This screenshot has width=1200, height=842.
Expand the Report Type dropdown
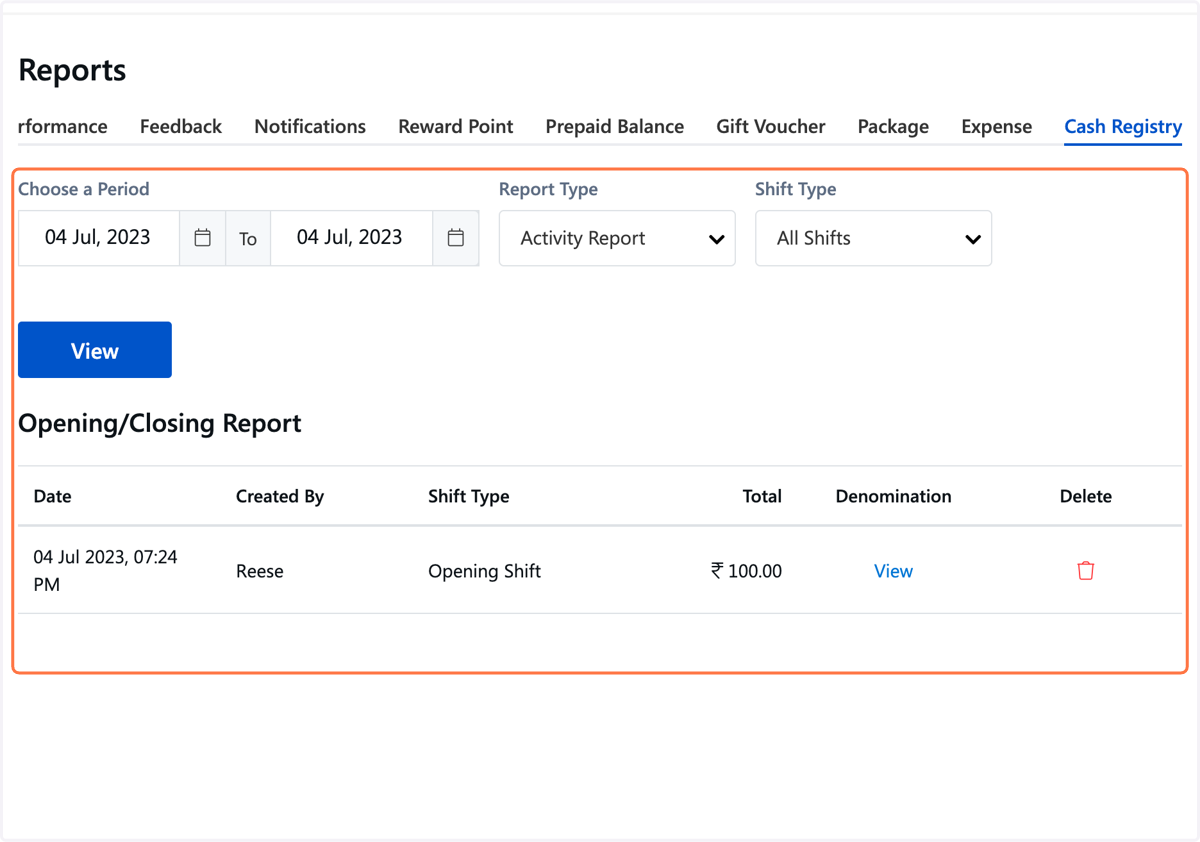(x=617, y=238)
